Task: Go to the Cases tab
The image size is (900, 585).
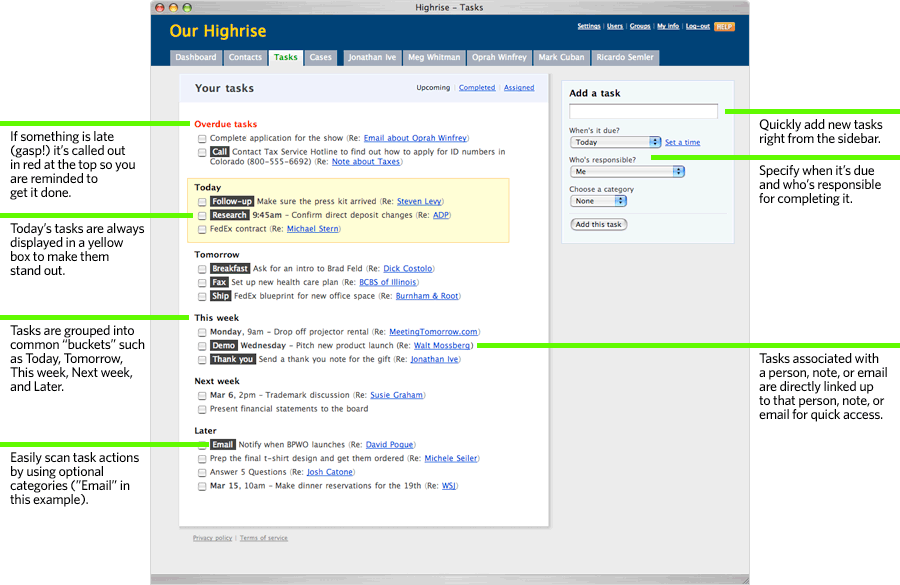Action: click(320, 57)
